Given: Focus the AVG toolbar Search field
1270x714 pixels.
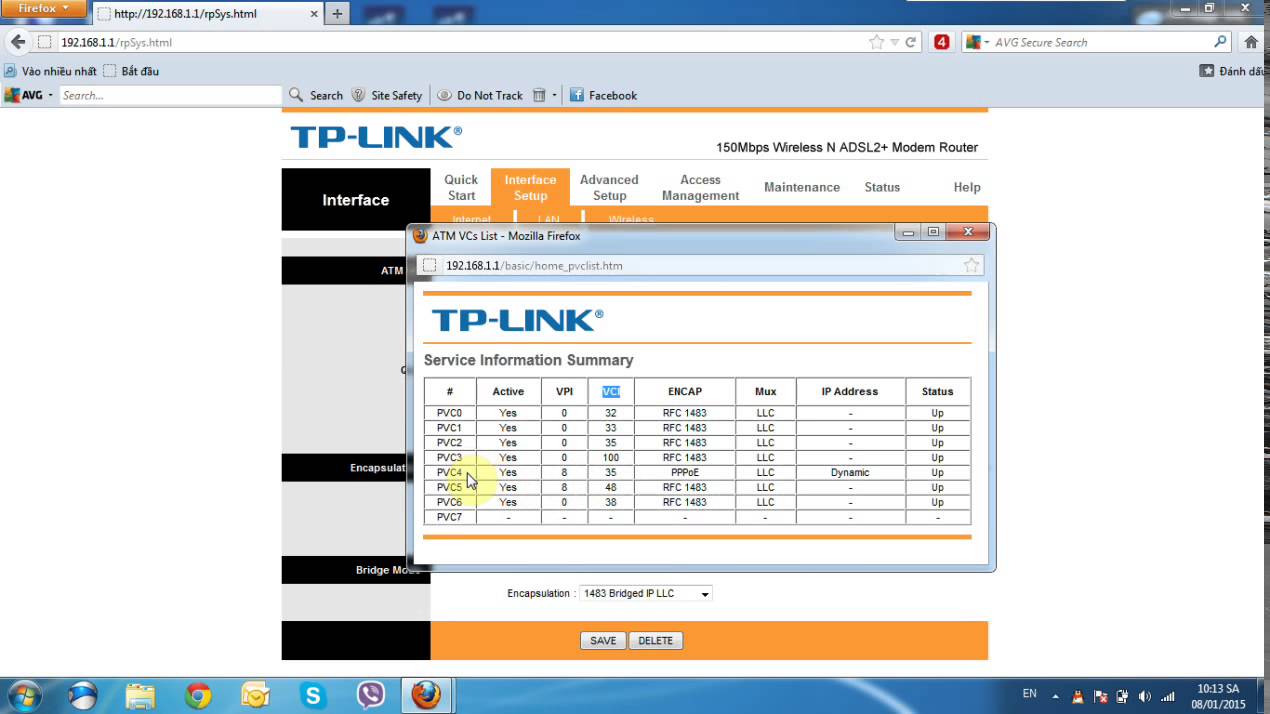Looking at the screenshot, I should [x=170, y=95].
